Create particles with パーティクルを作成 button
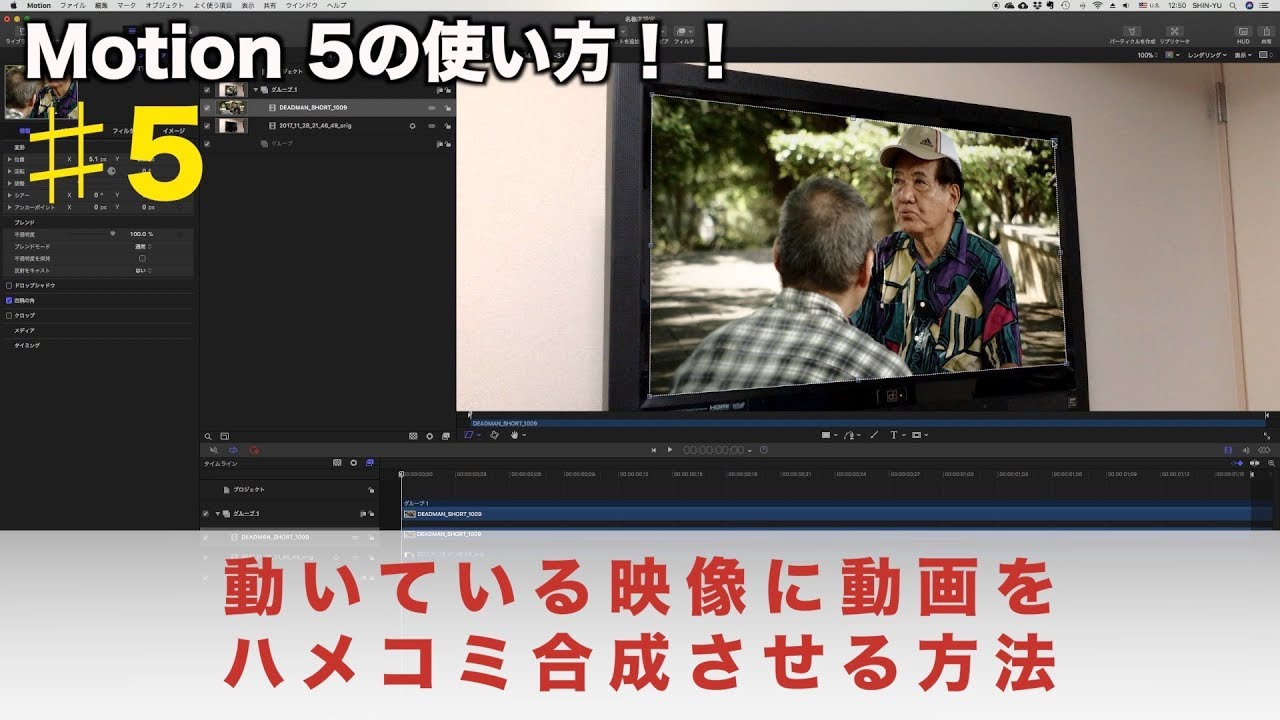This screenshot has width=1280, height=720. coord(1132,35)
